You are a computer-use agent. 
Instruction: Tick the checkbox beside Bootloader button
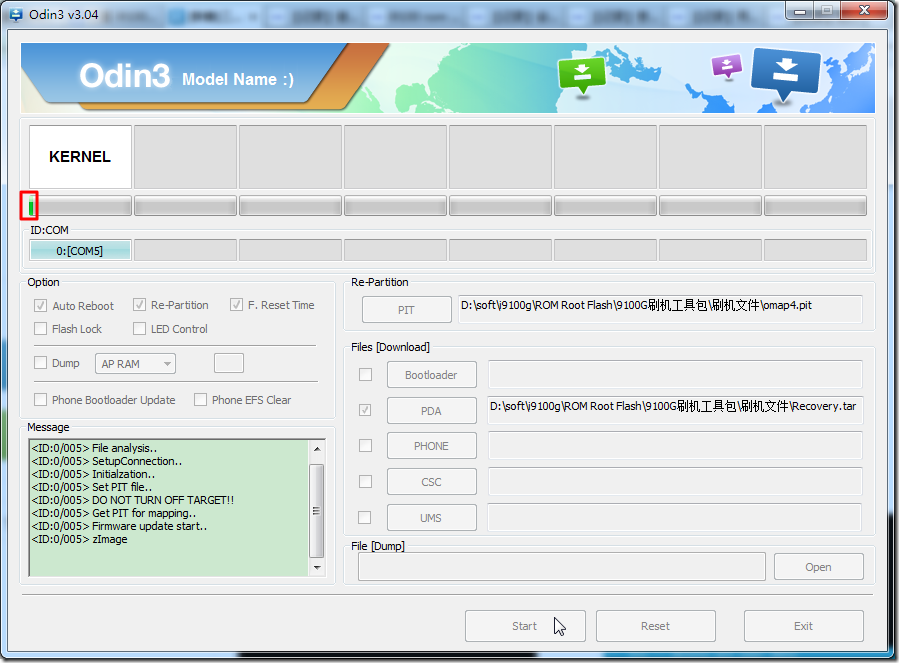(365, 375)
